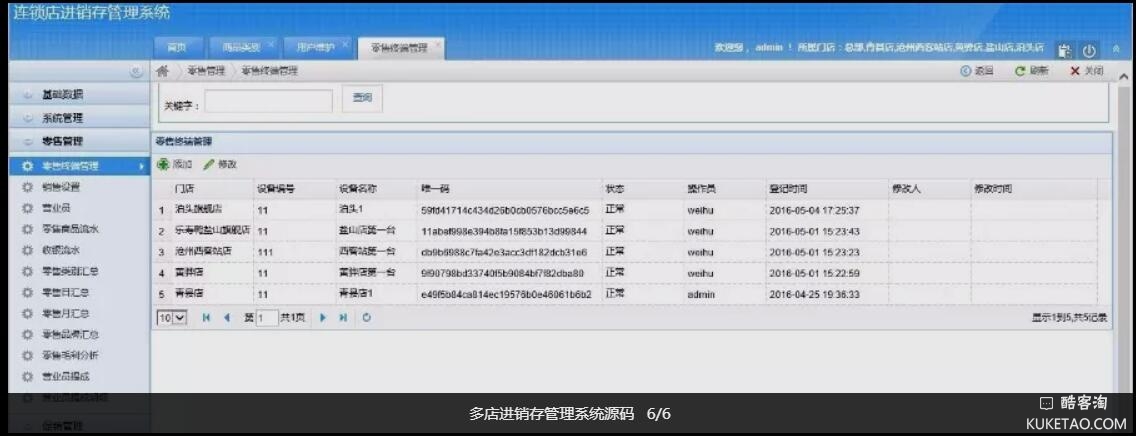Open the rows-per-page dropdown showing 10

pyautogui.click(x=172, y=317)
